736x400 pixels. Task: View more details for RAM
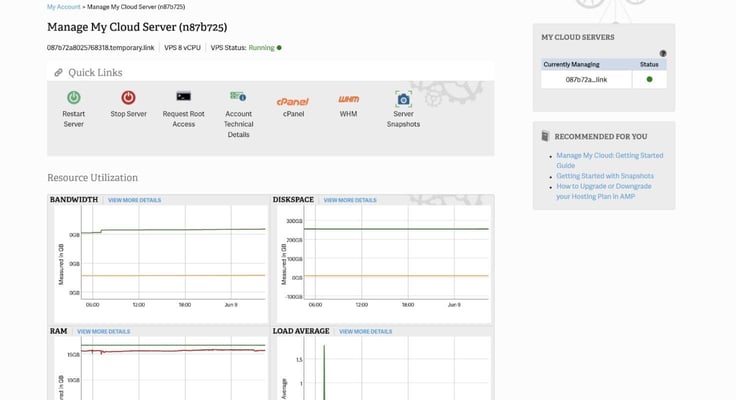pos(103,331)
